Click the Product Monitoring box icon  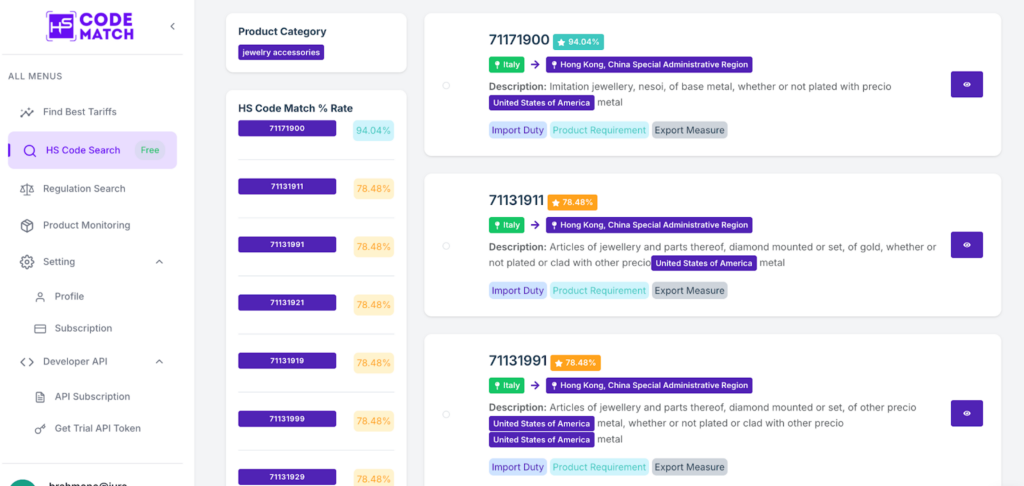pyautogui.click(x=26, y=226)
